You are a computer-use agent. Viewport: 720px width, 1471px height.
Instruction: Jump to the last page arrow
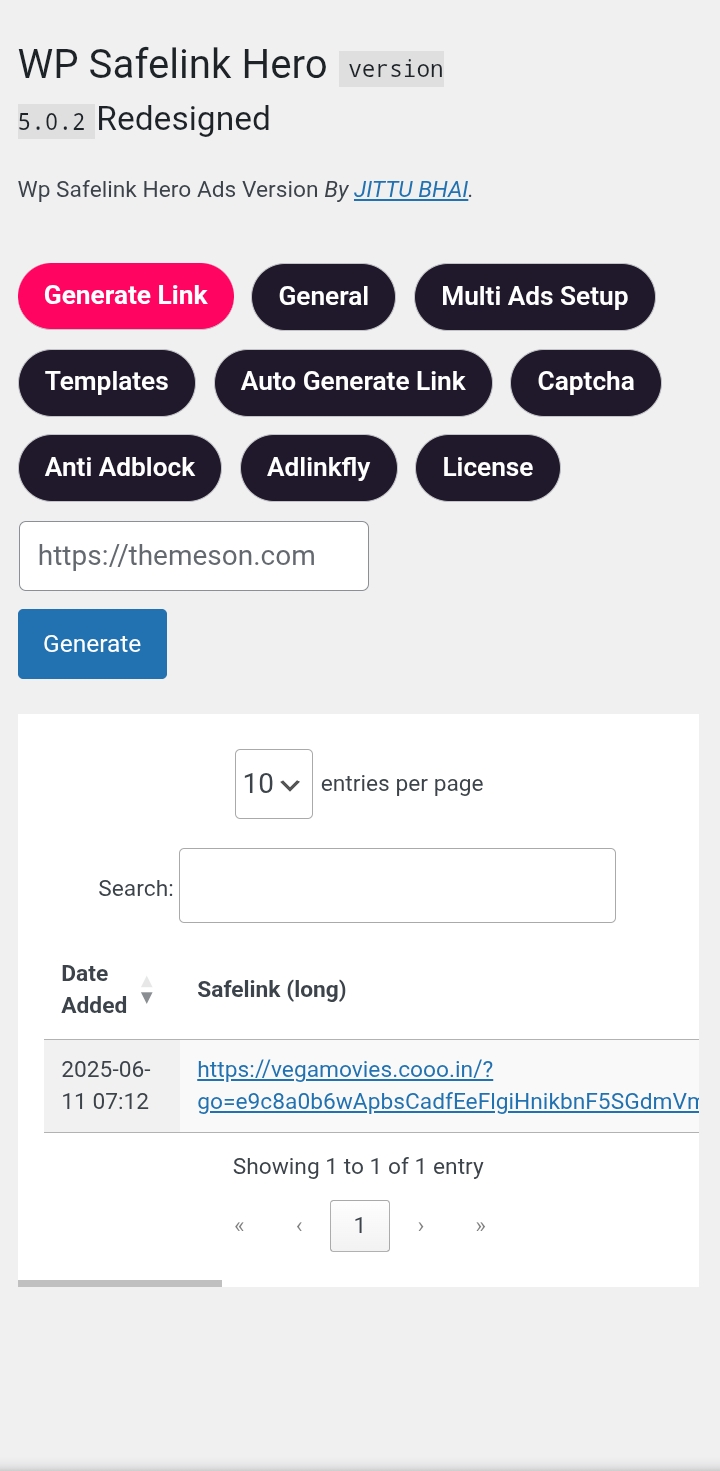(x=481, y=1227)
